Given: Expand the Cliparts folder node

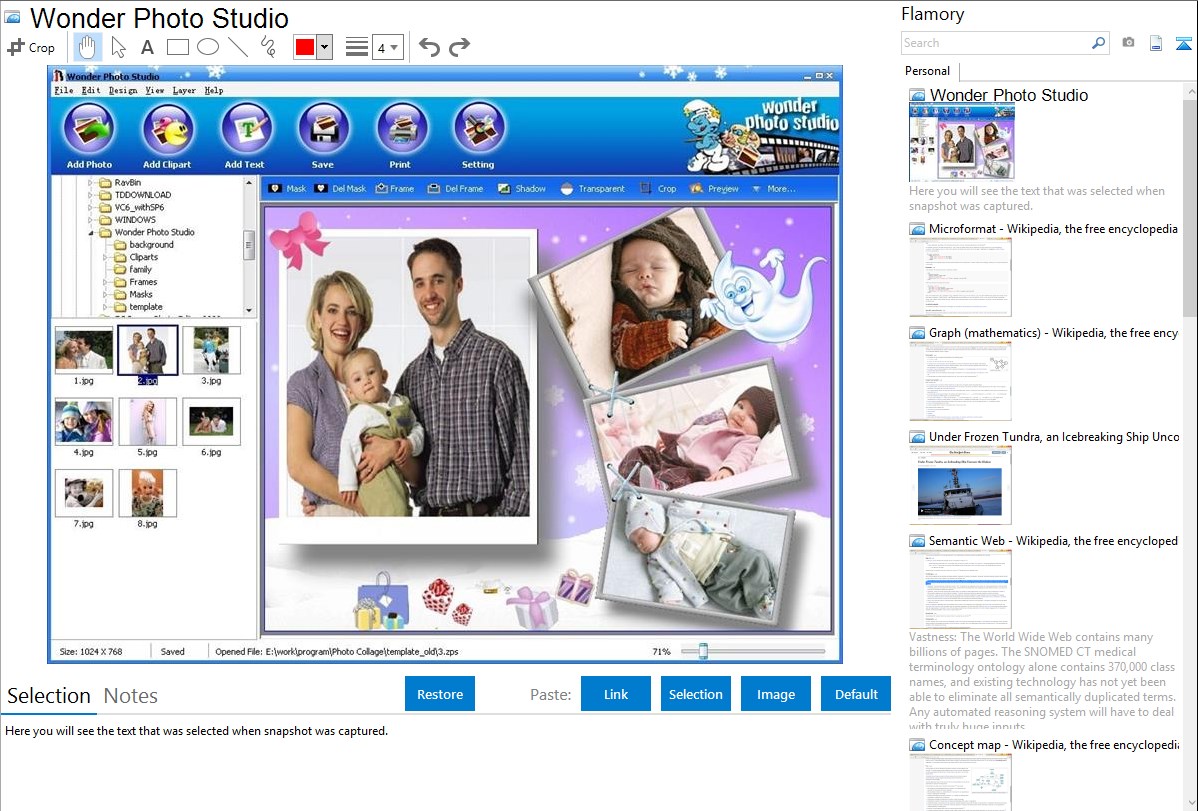Looking at the screenshot, I should click(105, 258).
